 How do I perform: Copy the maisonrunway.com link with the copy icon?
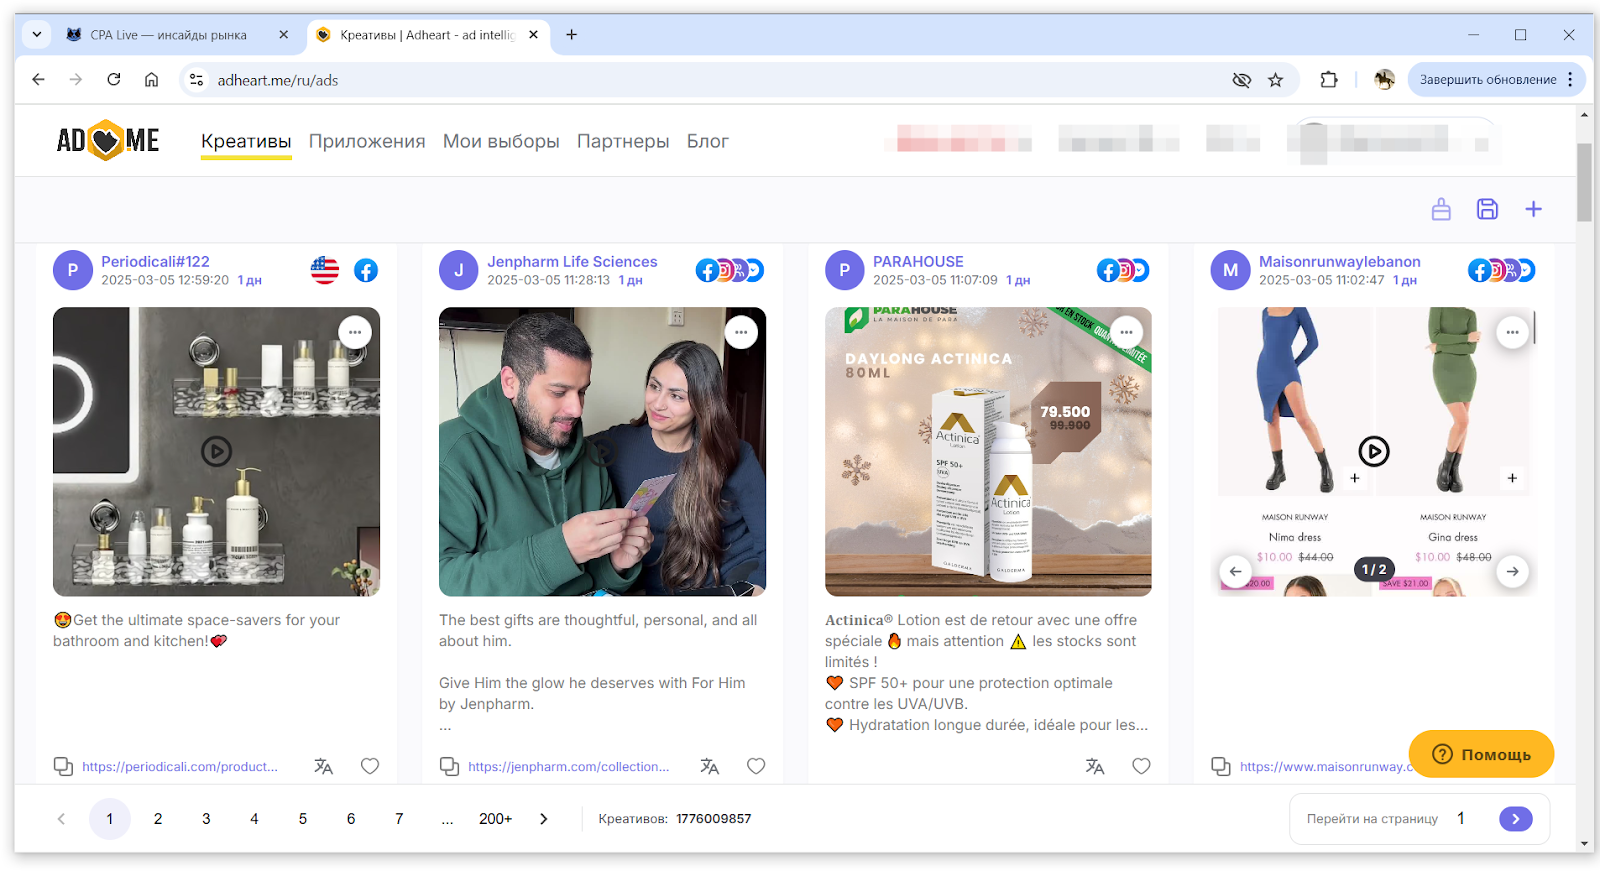coord(1221,766)
